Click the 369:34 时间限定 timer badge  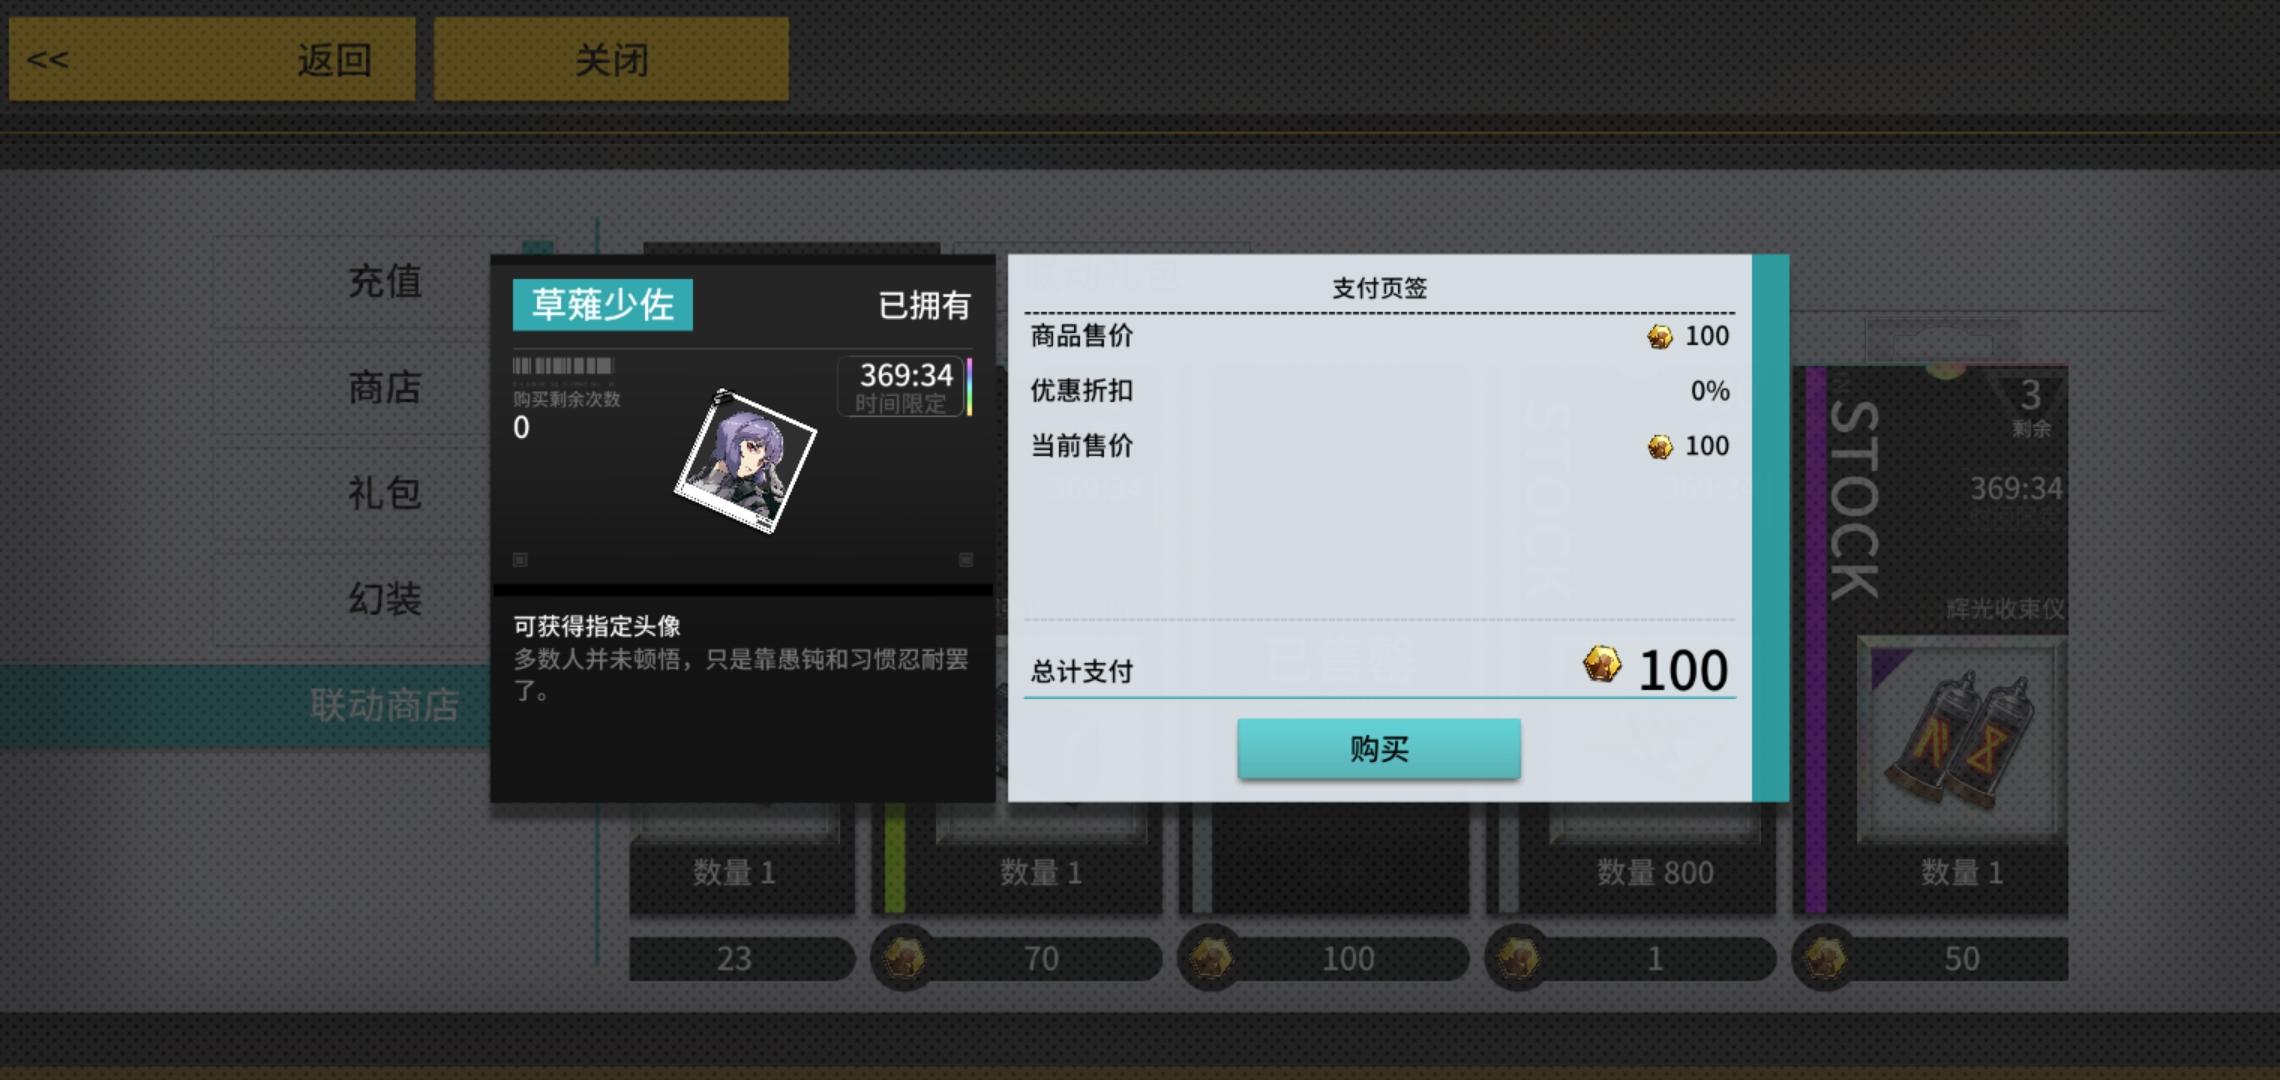pyautogui.click(x=904, y=386)
